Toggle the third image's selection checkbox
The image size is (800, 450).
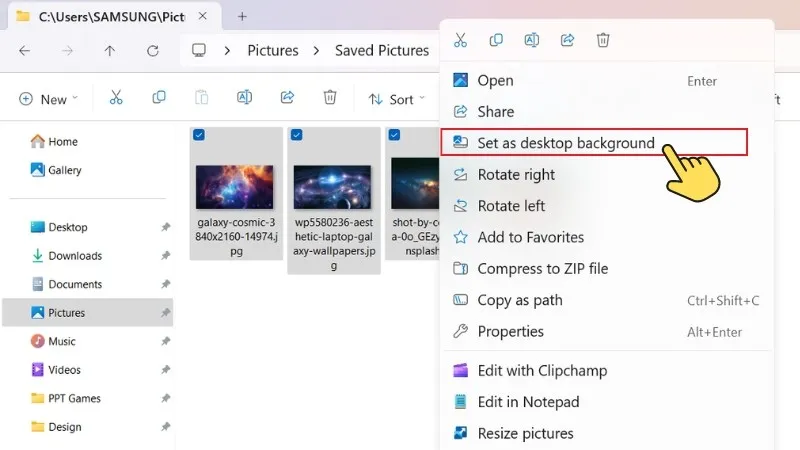(394, 135)
